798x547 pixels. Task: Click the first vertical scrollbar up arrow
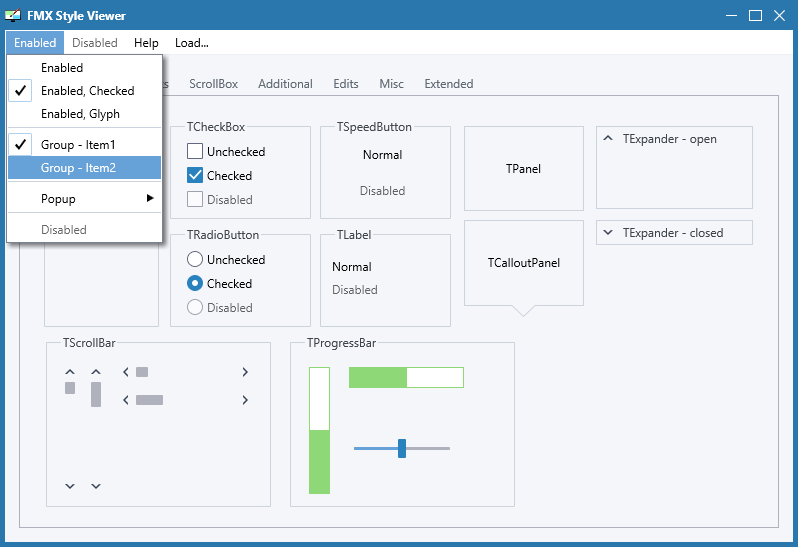pos(70,372)
